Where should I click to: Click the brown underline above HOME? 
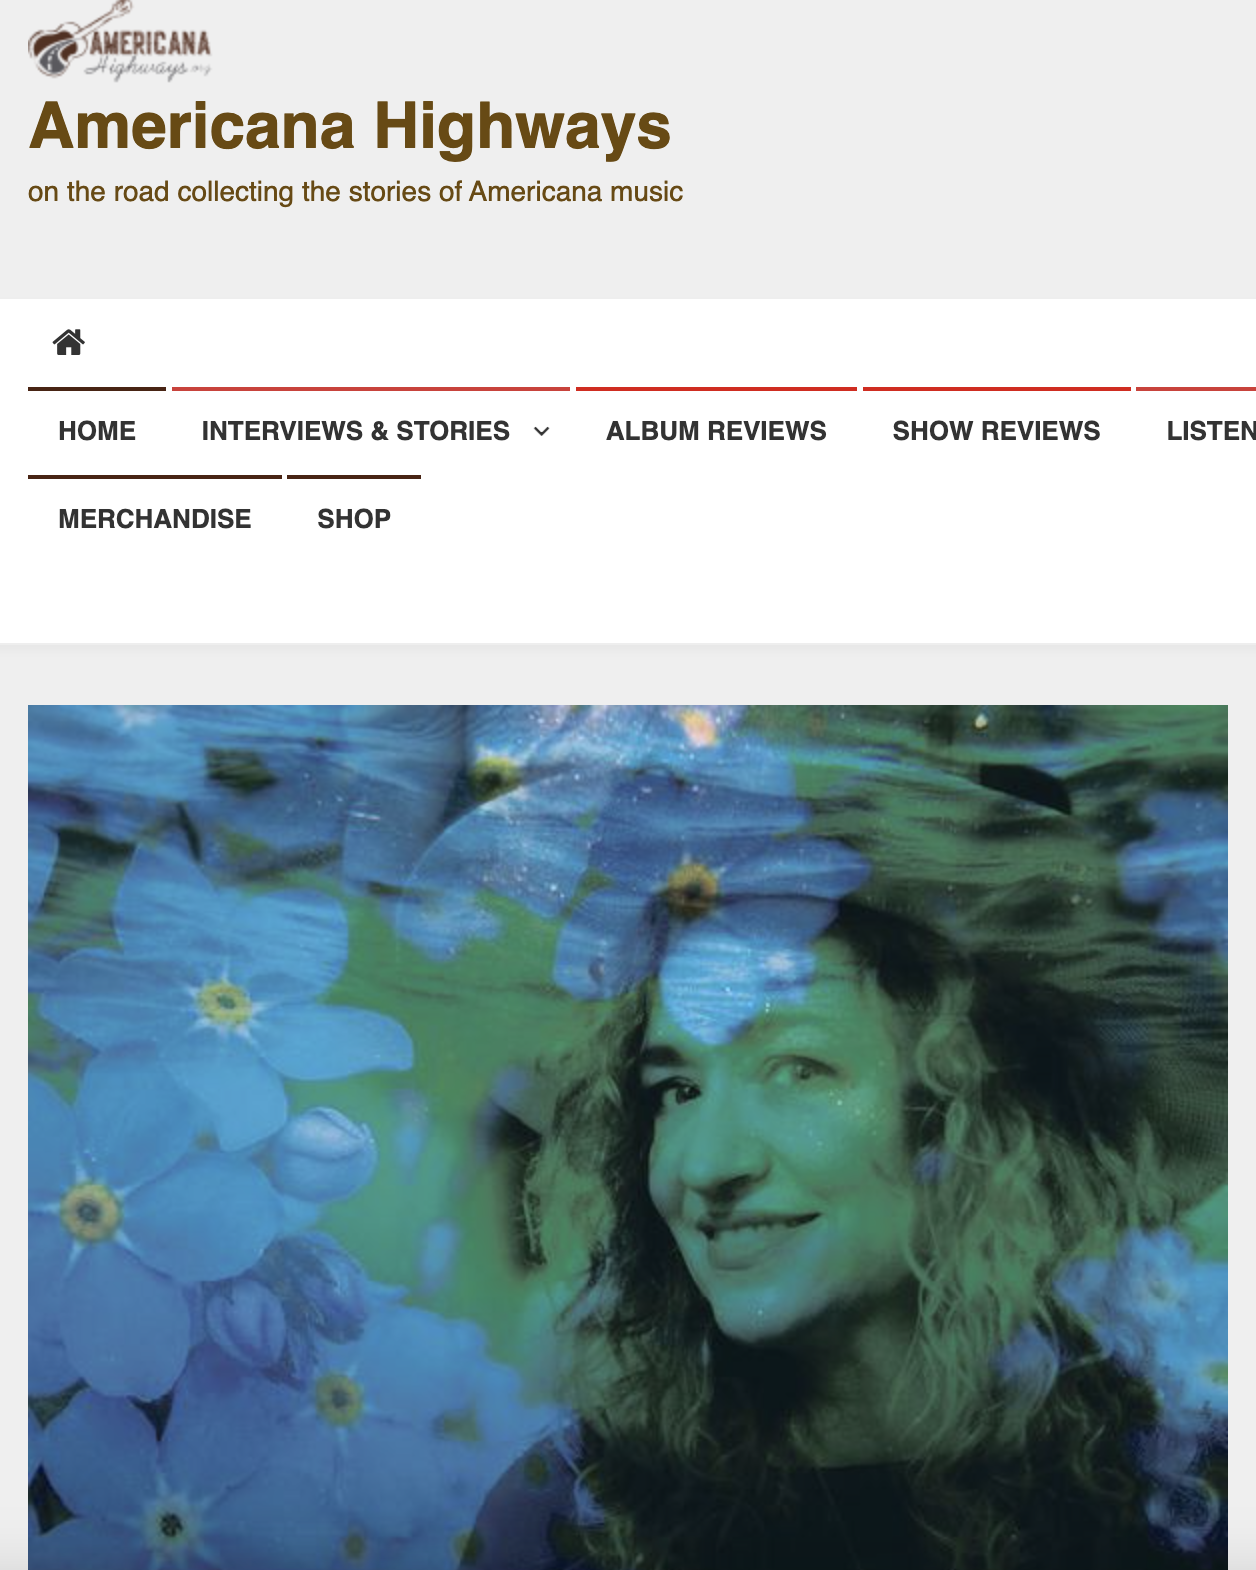[x=97, y=389]
